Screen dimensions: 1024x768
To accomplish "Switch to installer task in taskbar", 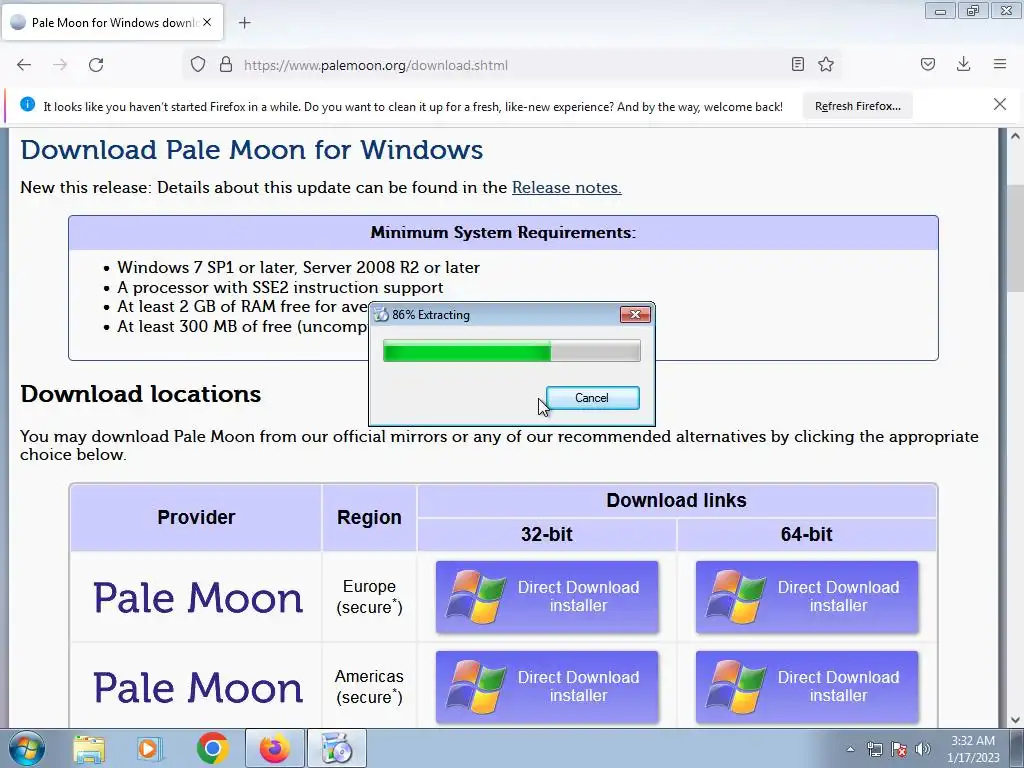I will point(337,748).
